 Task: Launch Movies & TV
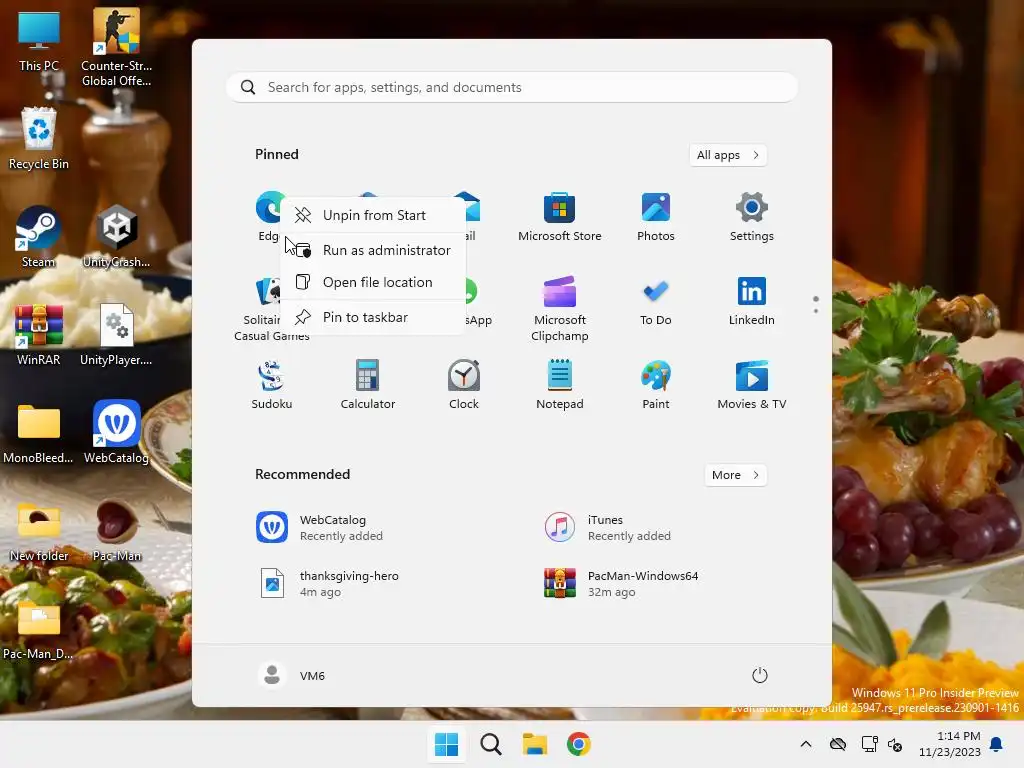(x=751, y=385)
